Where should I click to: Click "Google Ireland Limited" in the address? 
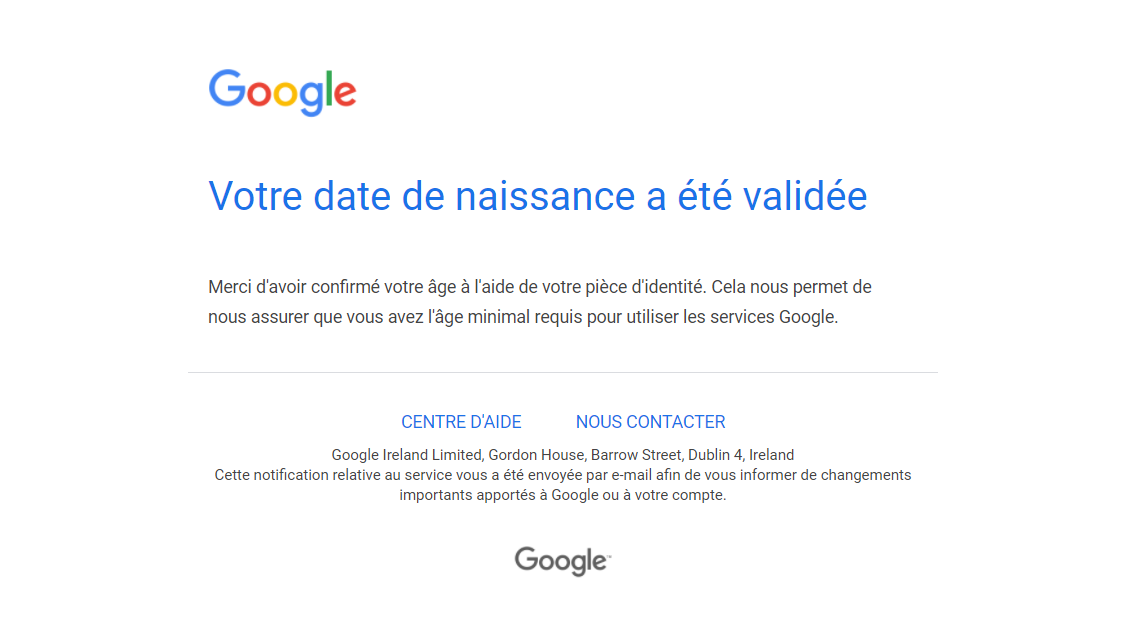click(406, 455)
